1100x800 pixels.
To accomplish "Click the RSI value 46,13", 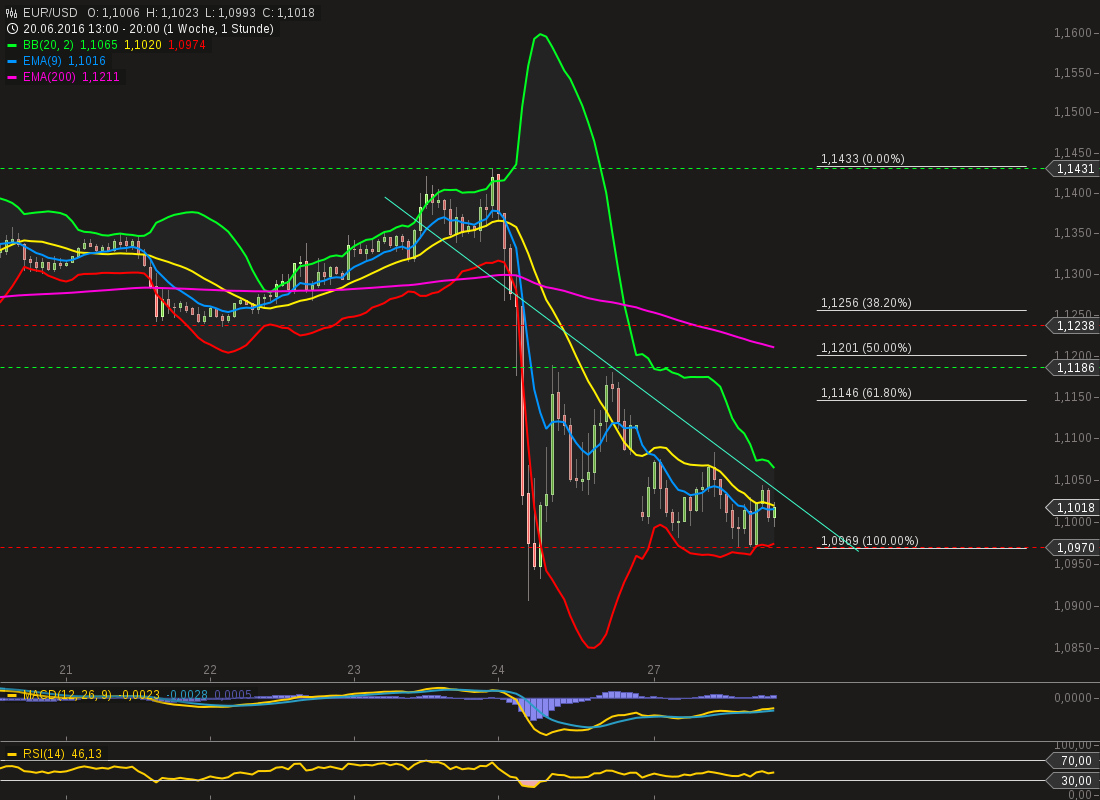I will click(x=87, y=754).
